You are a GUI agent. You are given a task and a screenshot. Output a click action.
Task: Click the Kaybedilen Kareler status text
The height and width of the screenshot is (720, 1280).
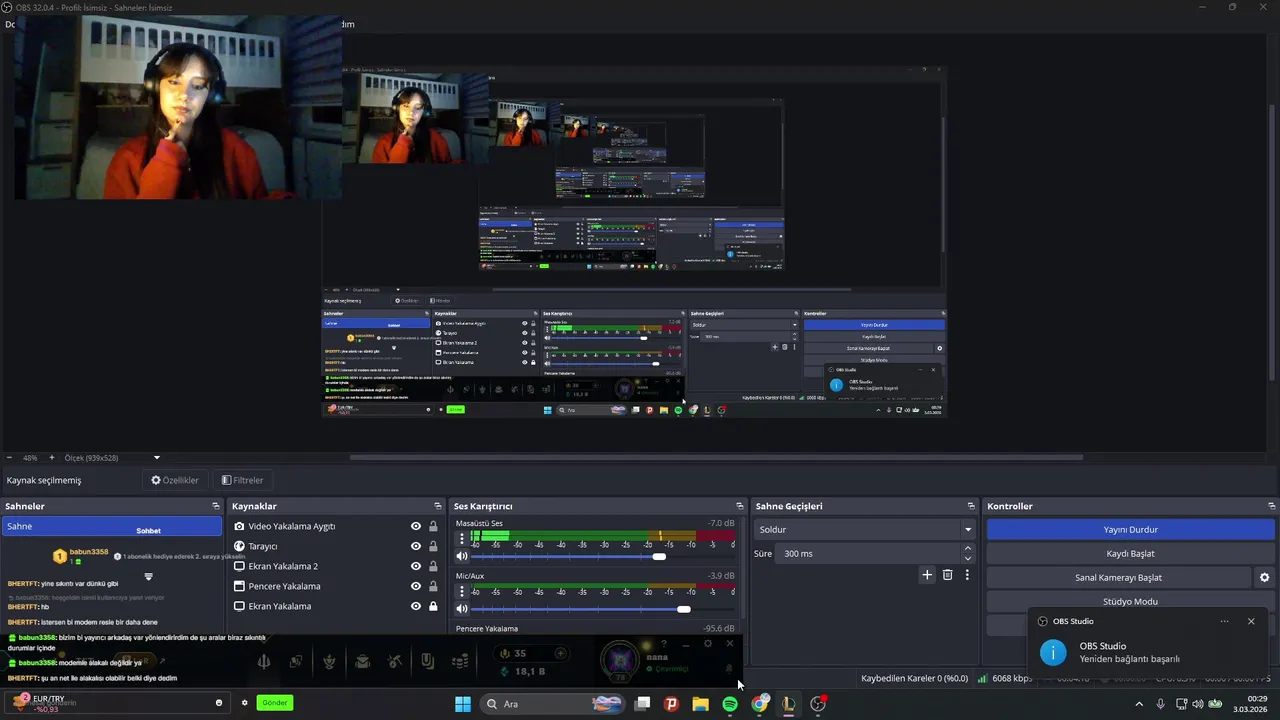[x=914, y=678]
